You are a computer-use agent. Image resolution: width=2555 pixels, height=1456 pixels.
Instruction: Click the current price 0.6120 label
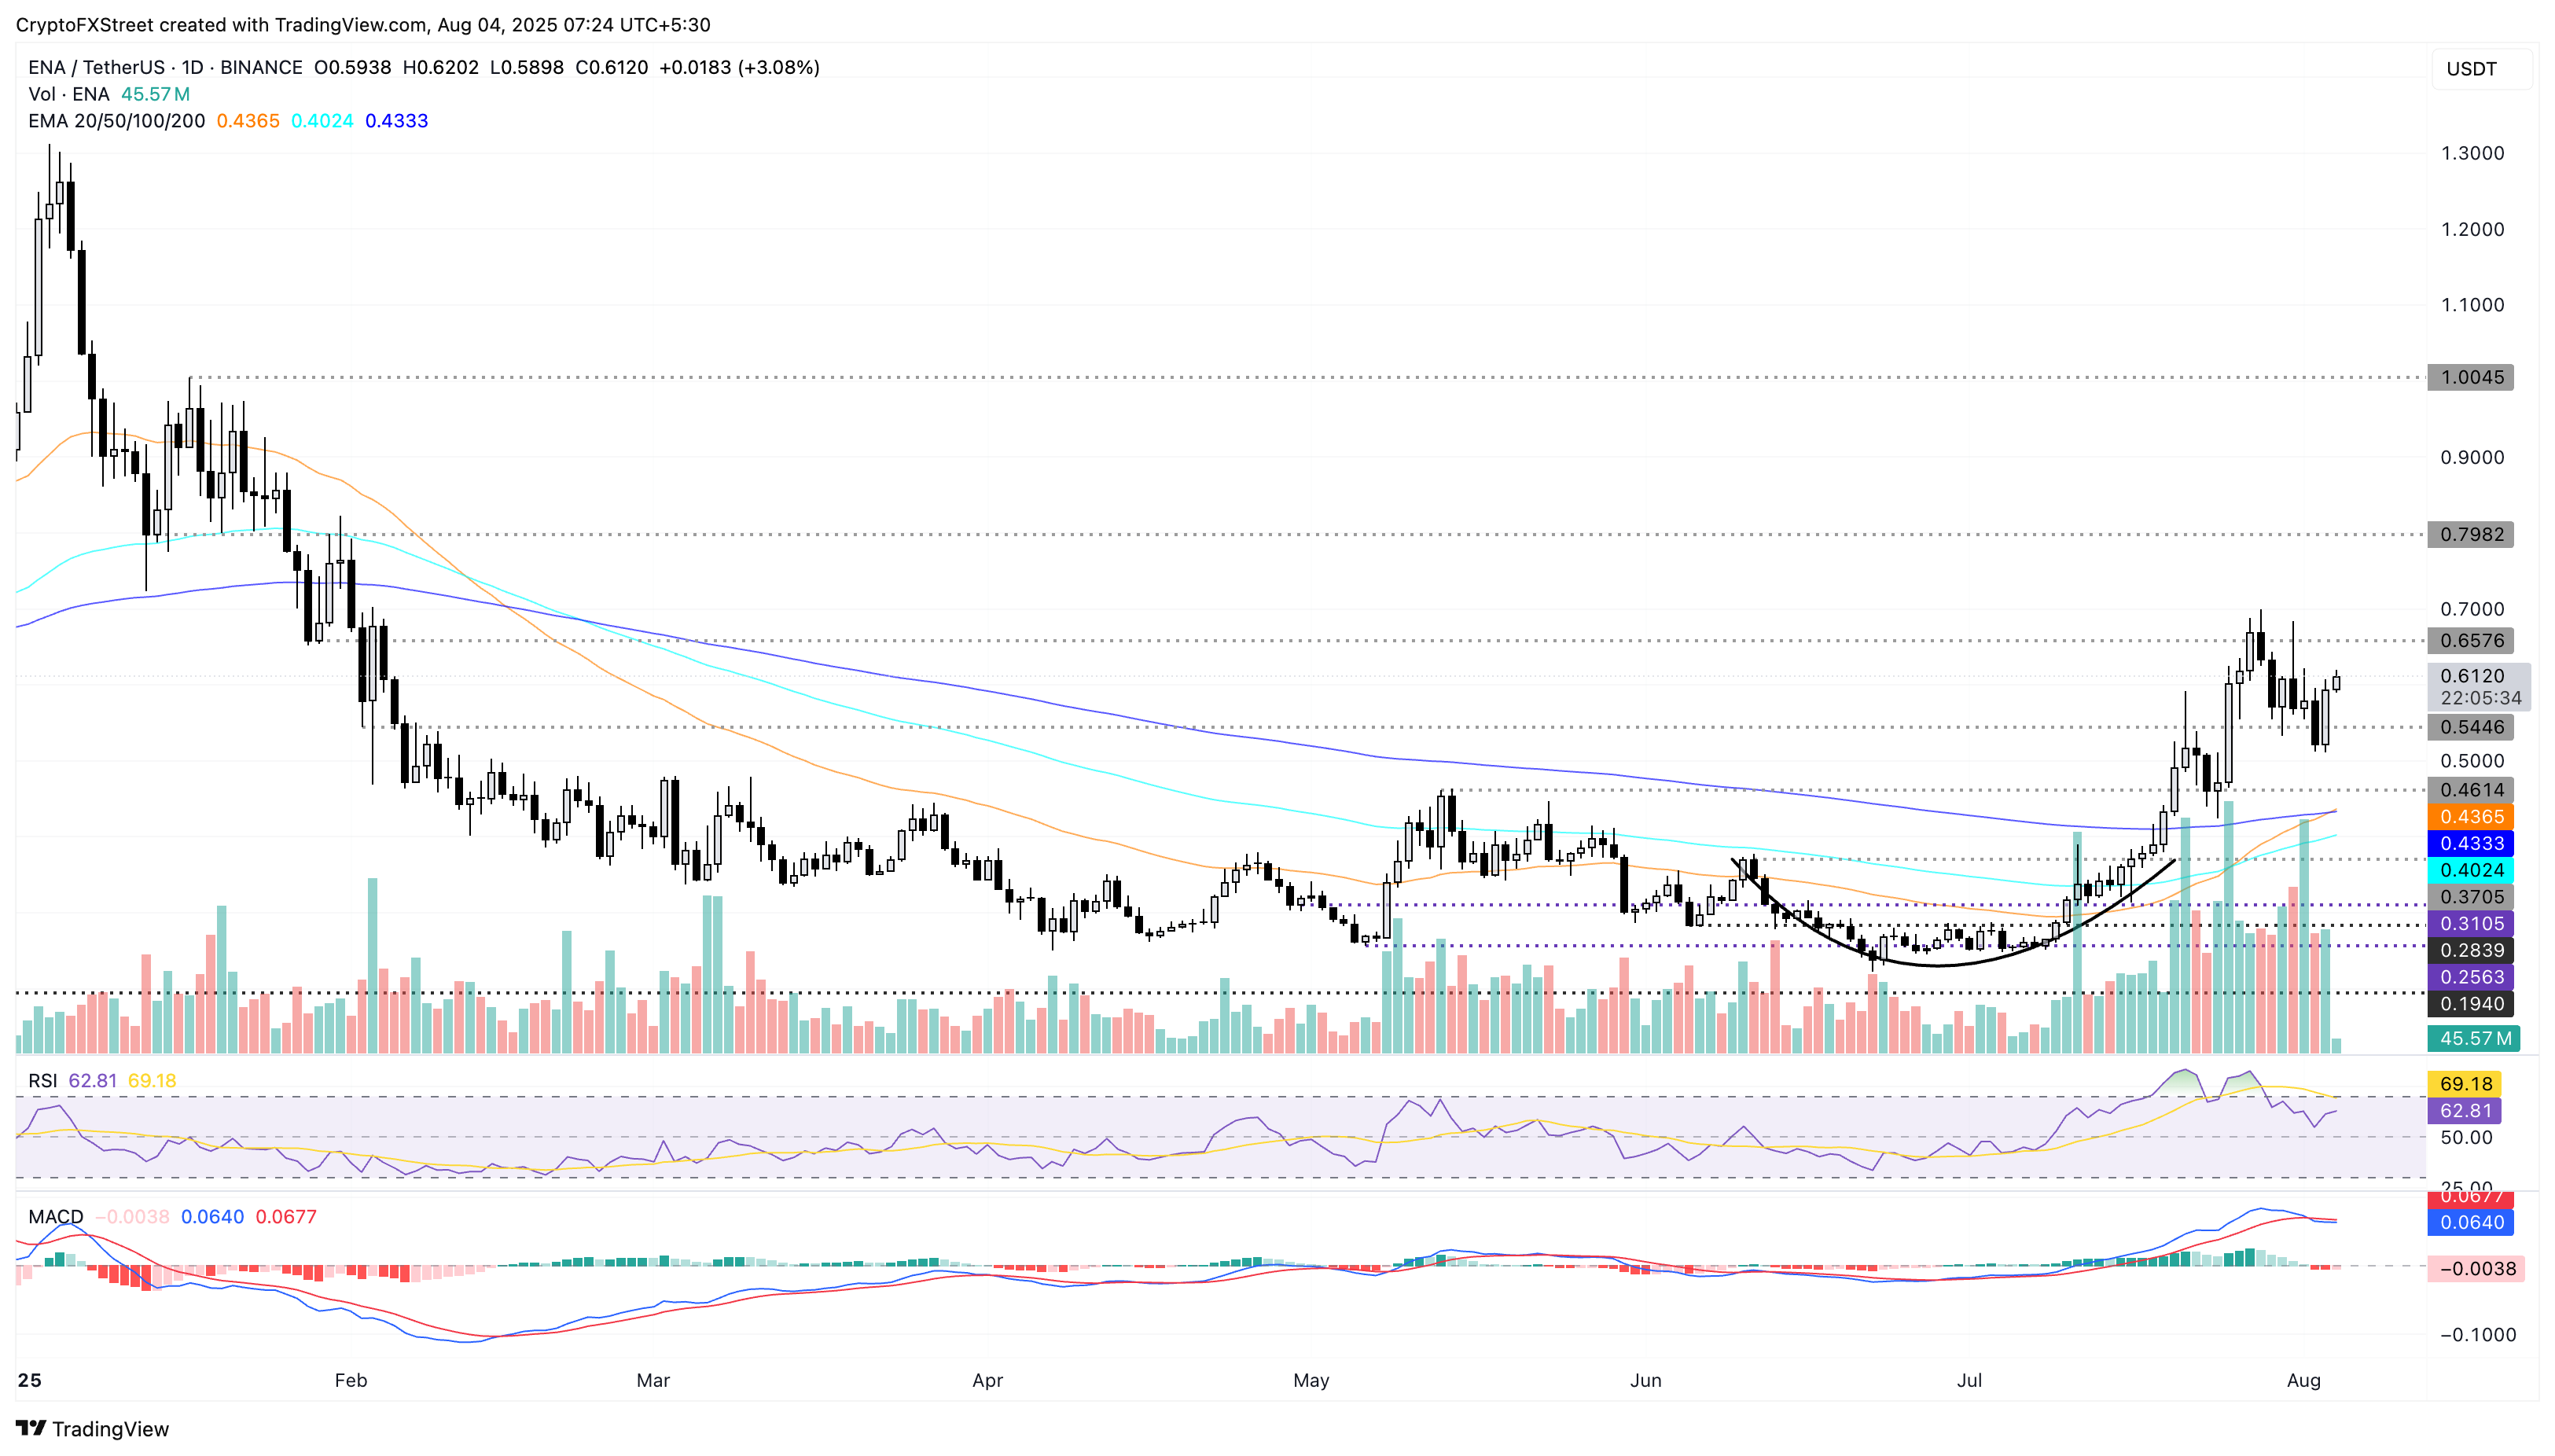click(2471, 677)
